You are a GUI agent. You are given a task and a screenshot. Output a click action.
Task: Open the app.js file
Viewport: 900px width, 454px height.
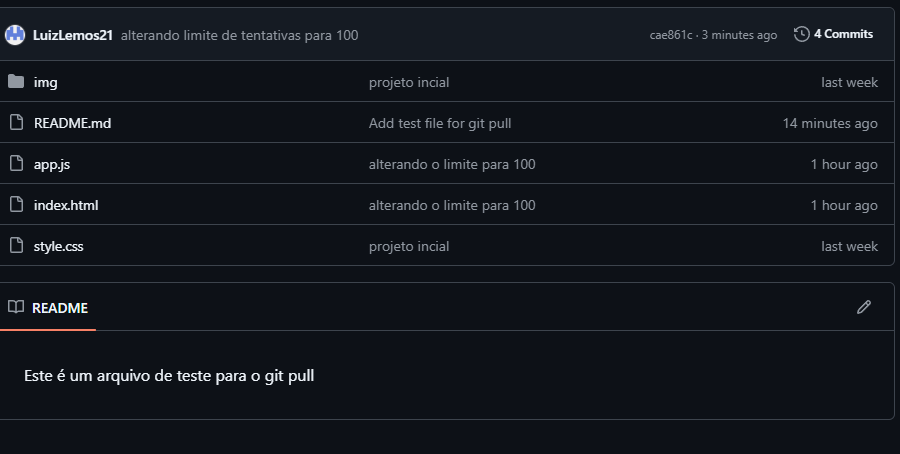[51, 164]
